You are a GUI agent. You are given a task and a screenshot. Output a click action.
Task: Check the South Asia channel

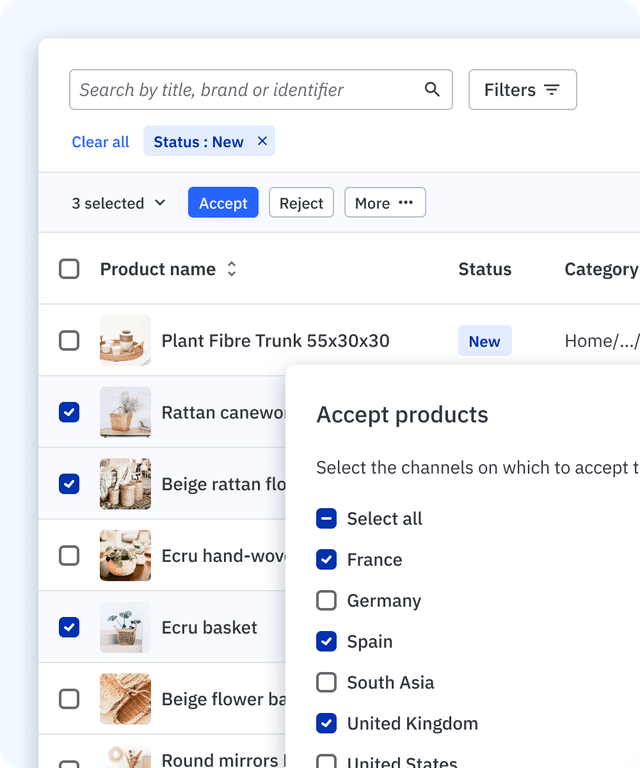click(x=326, y=682)
